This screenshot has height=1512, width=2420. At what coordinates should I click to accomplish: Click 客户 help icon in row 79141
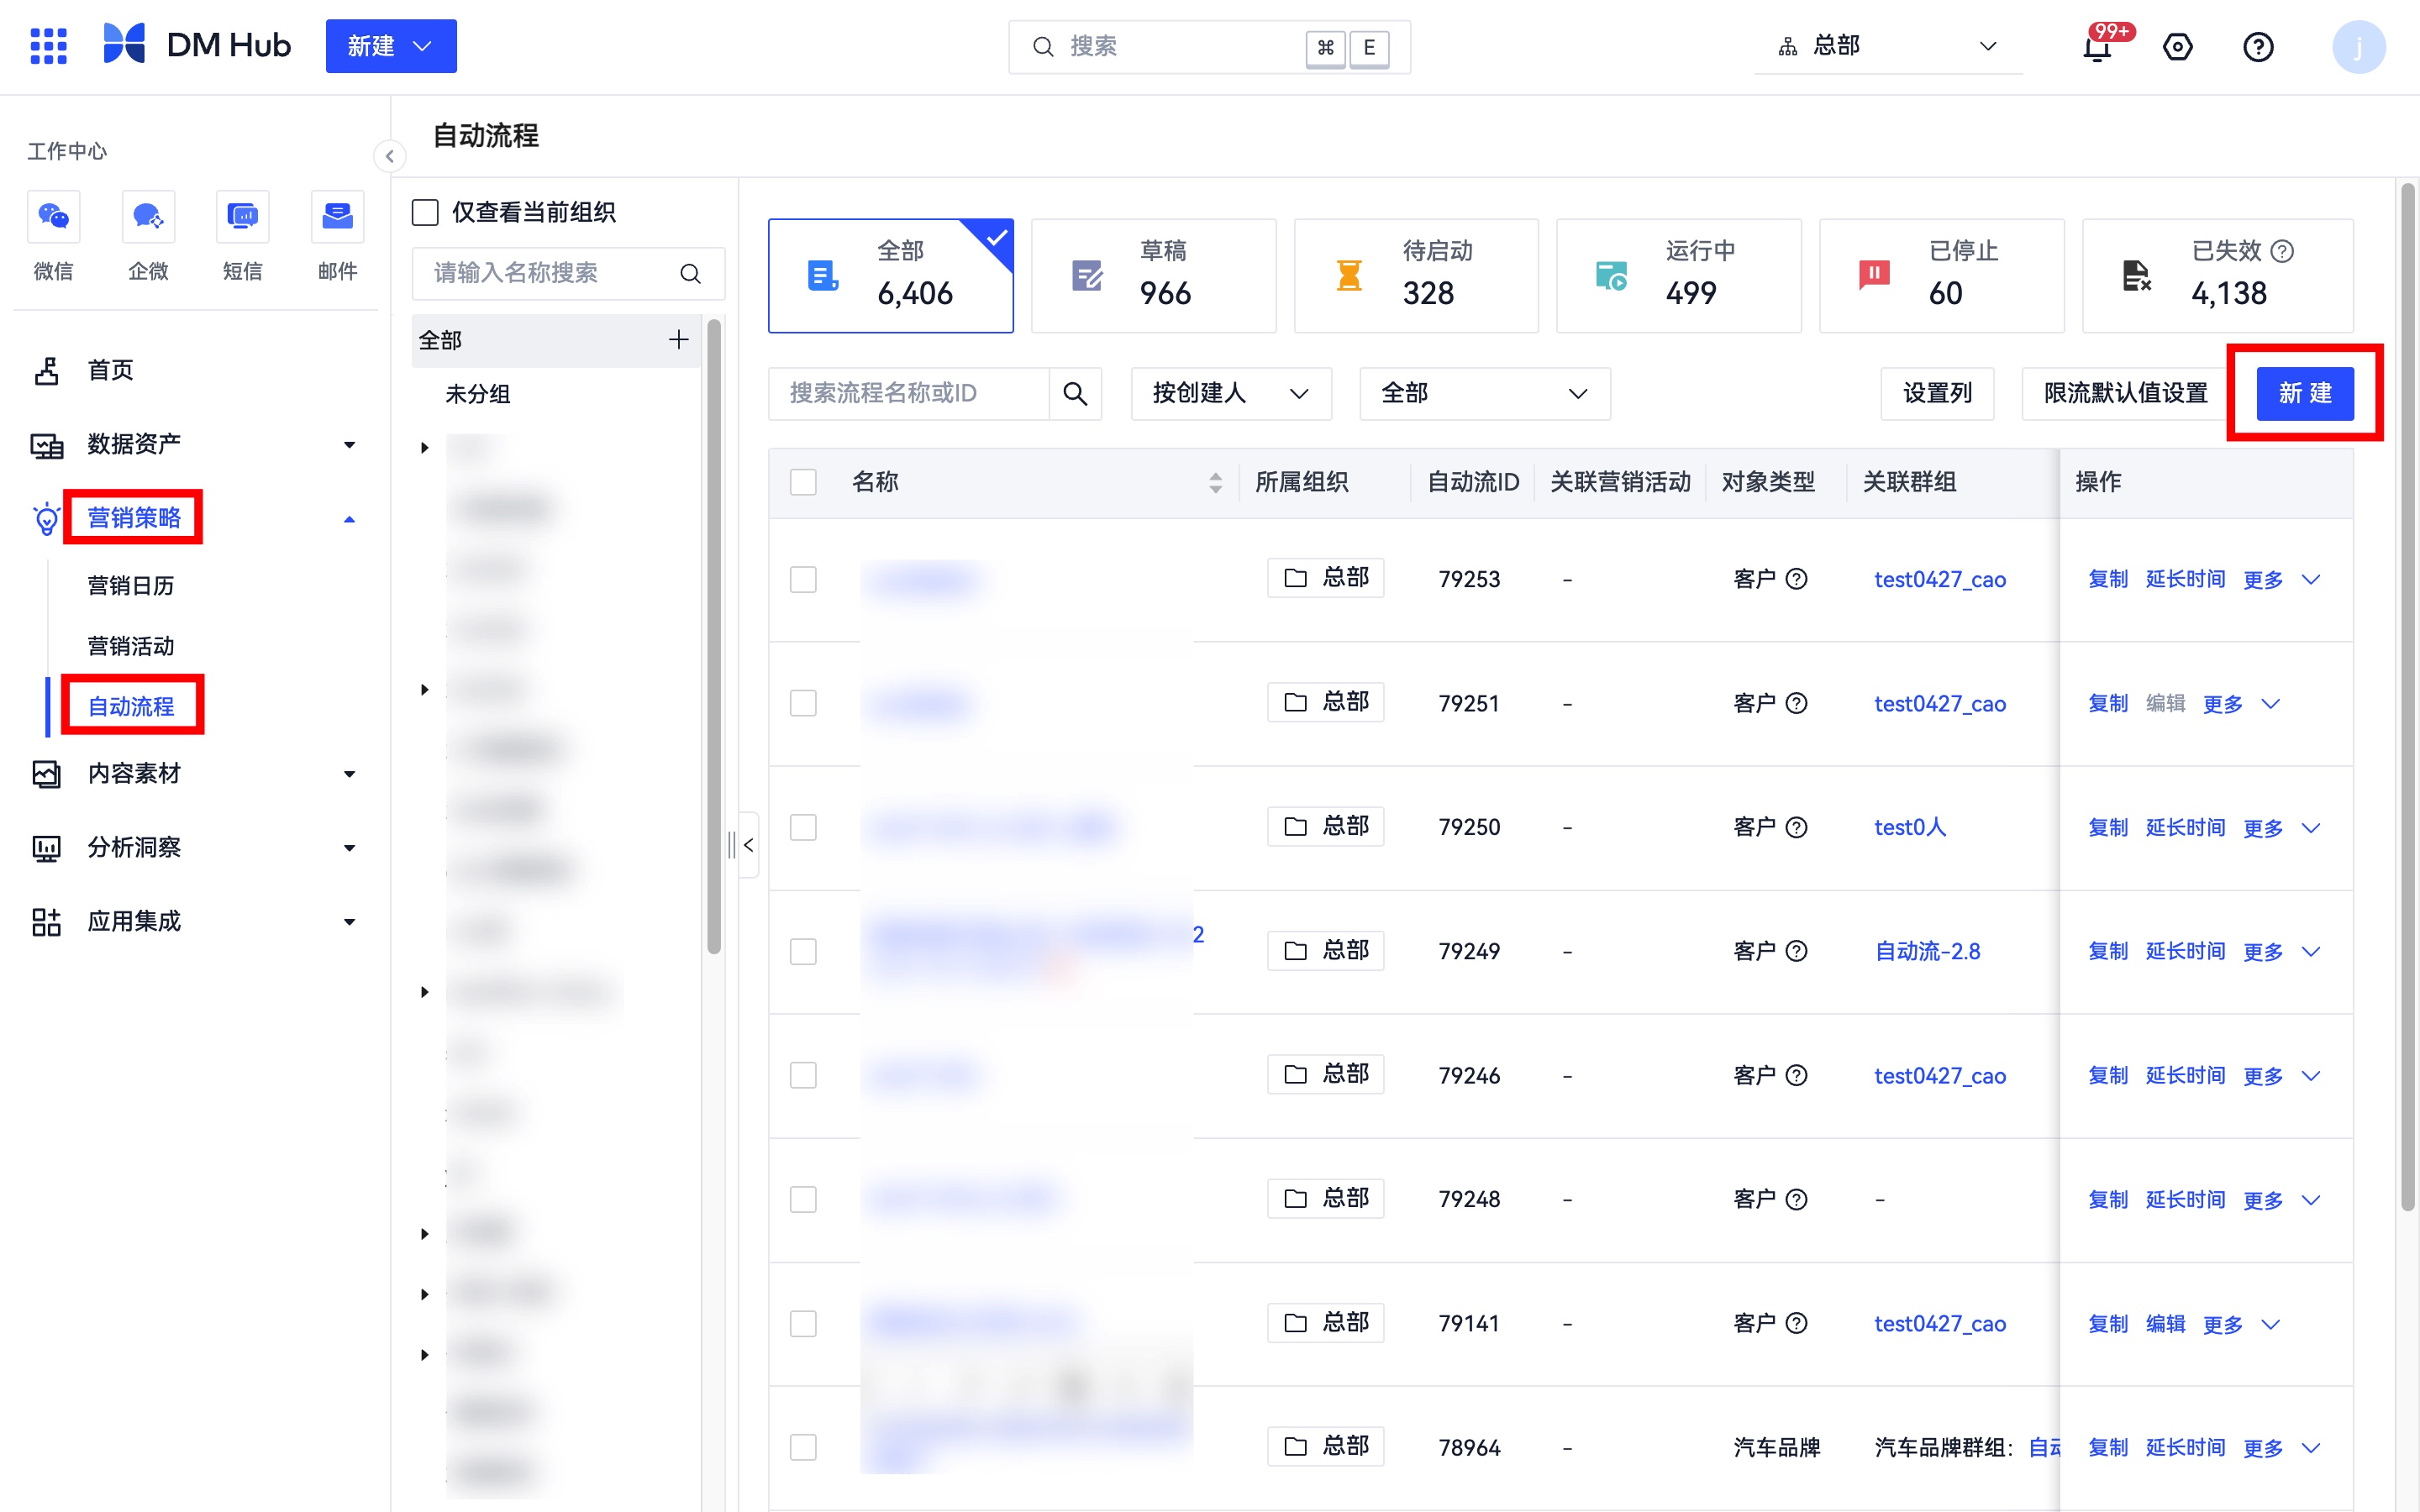point(1796,1323)
